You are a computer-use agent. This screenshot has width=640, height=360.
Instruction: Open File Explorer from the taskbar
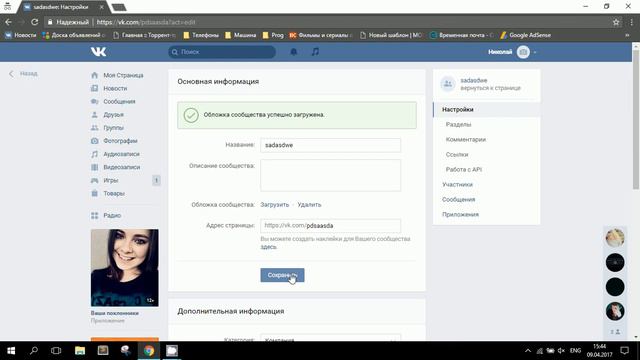click(80, 351)
